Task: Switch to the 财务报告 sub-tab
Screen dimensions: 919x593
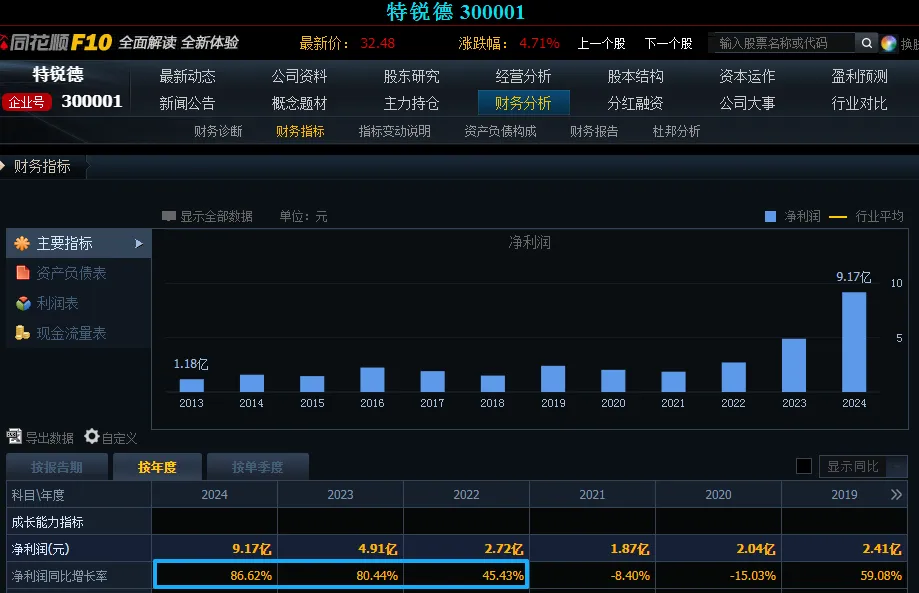Action: [594, 131]
